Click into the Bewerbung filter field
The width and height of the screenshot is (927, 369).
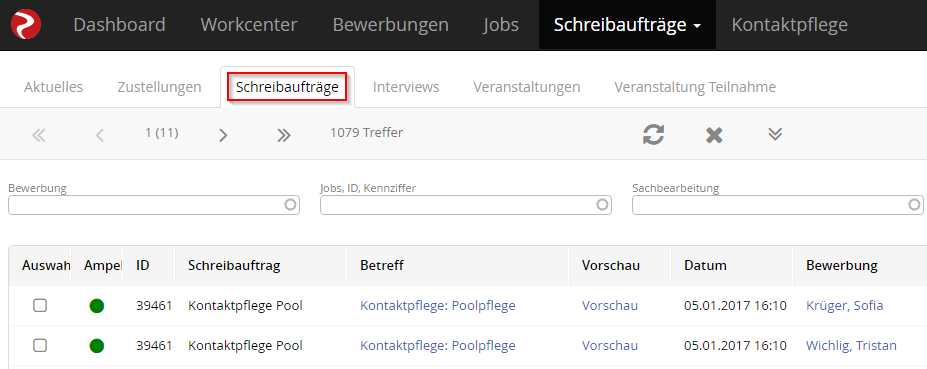(x=154, y=205)
